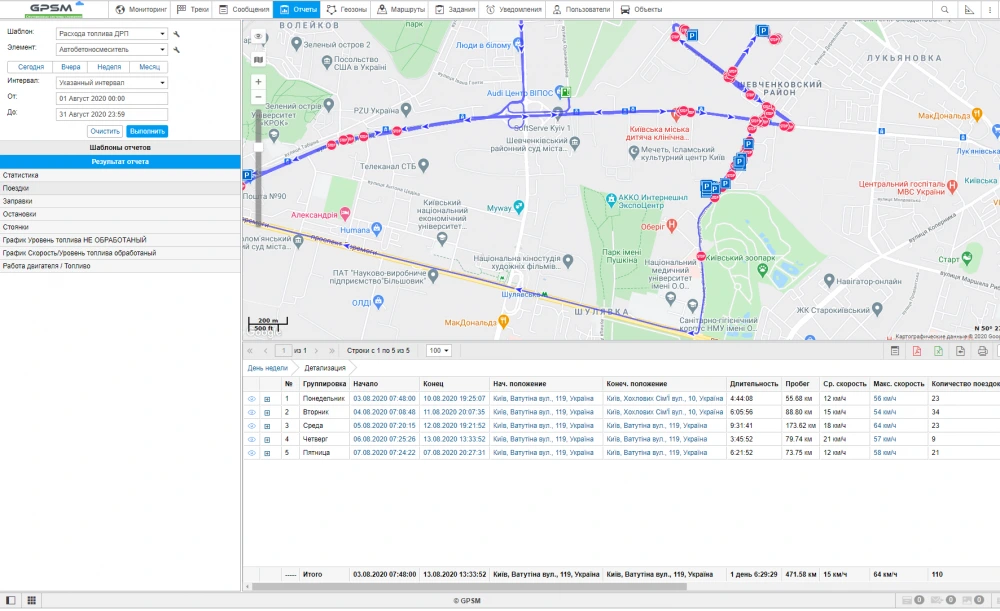Click the wrench icon beside the Шаблон field
This screenshot has height=611, width=1000.
click(177, 33)
